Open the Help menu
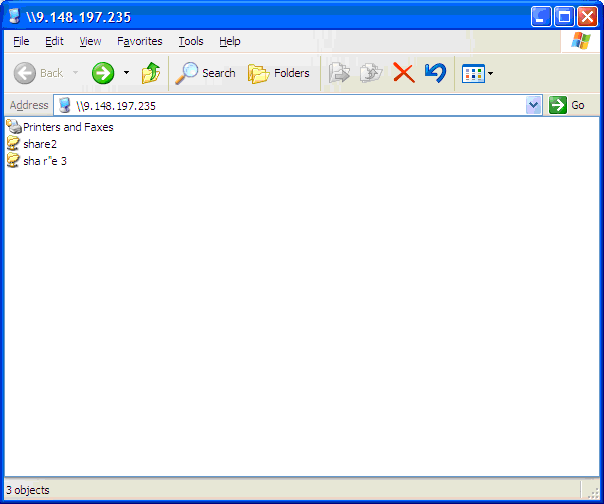Viewport: 604px width, 504px height. tap(230, 41)
